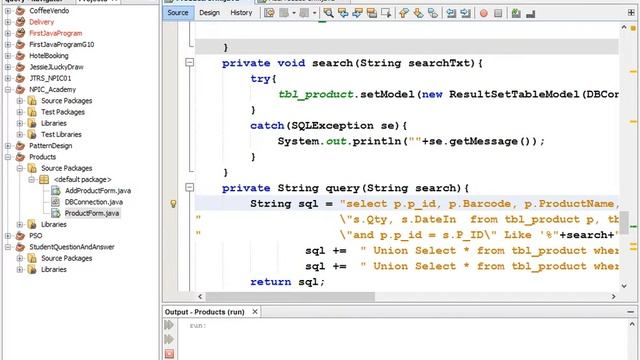Close the Output - Products (run) tab
The height and width of the screenshot is (360, 640).
(255, 312)
